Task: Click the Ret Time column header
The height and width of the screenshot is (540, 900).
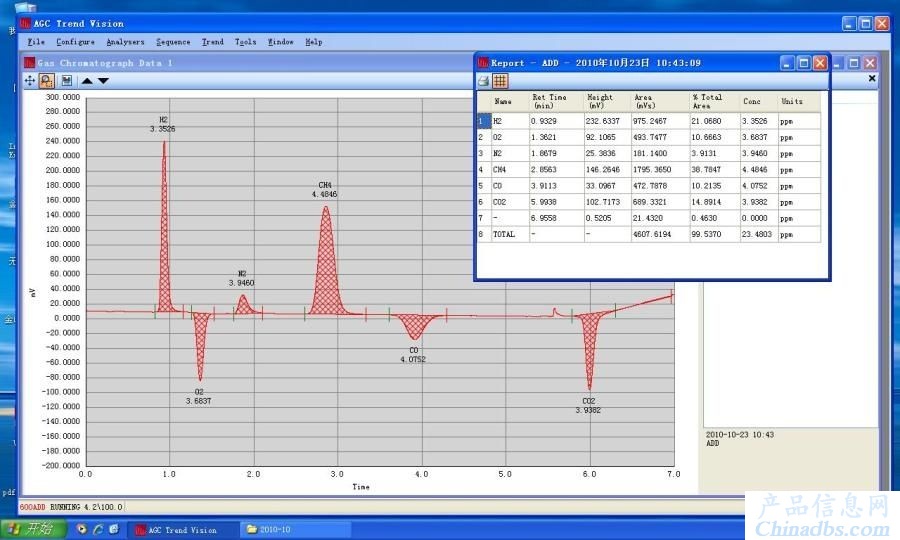Action: pyautogui.click(x=556, y=102)
